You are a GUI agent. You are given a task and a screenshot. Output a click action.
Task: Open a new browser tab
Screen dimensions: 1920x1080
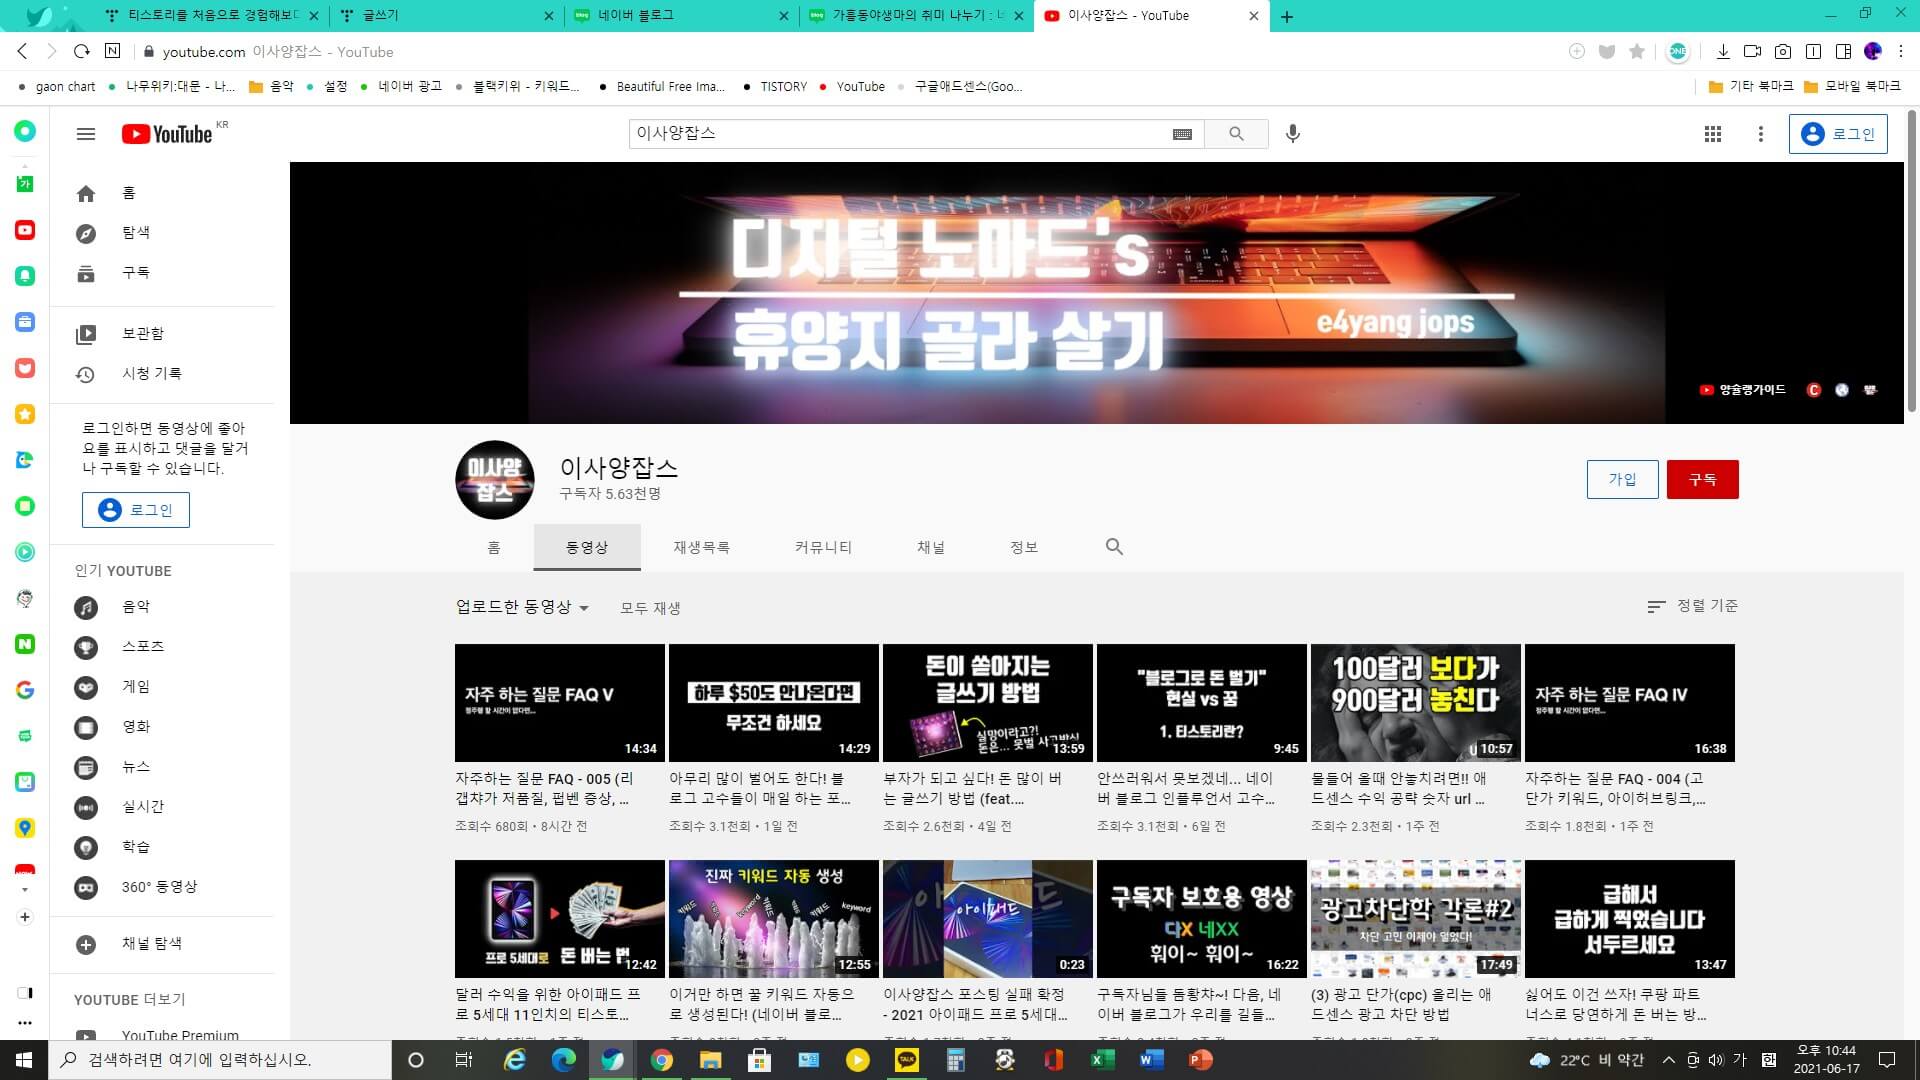tap(1287, 16)
